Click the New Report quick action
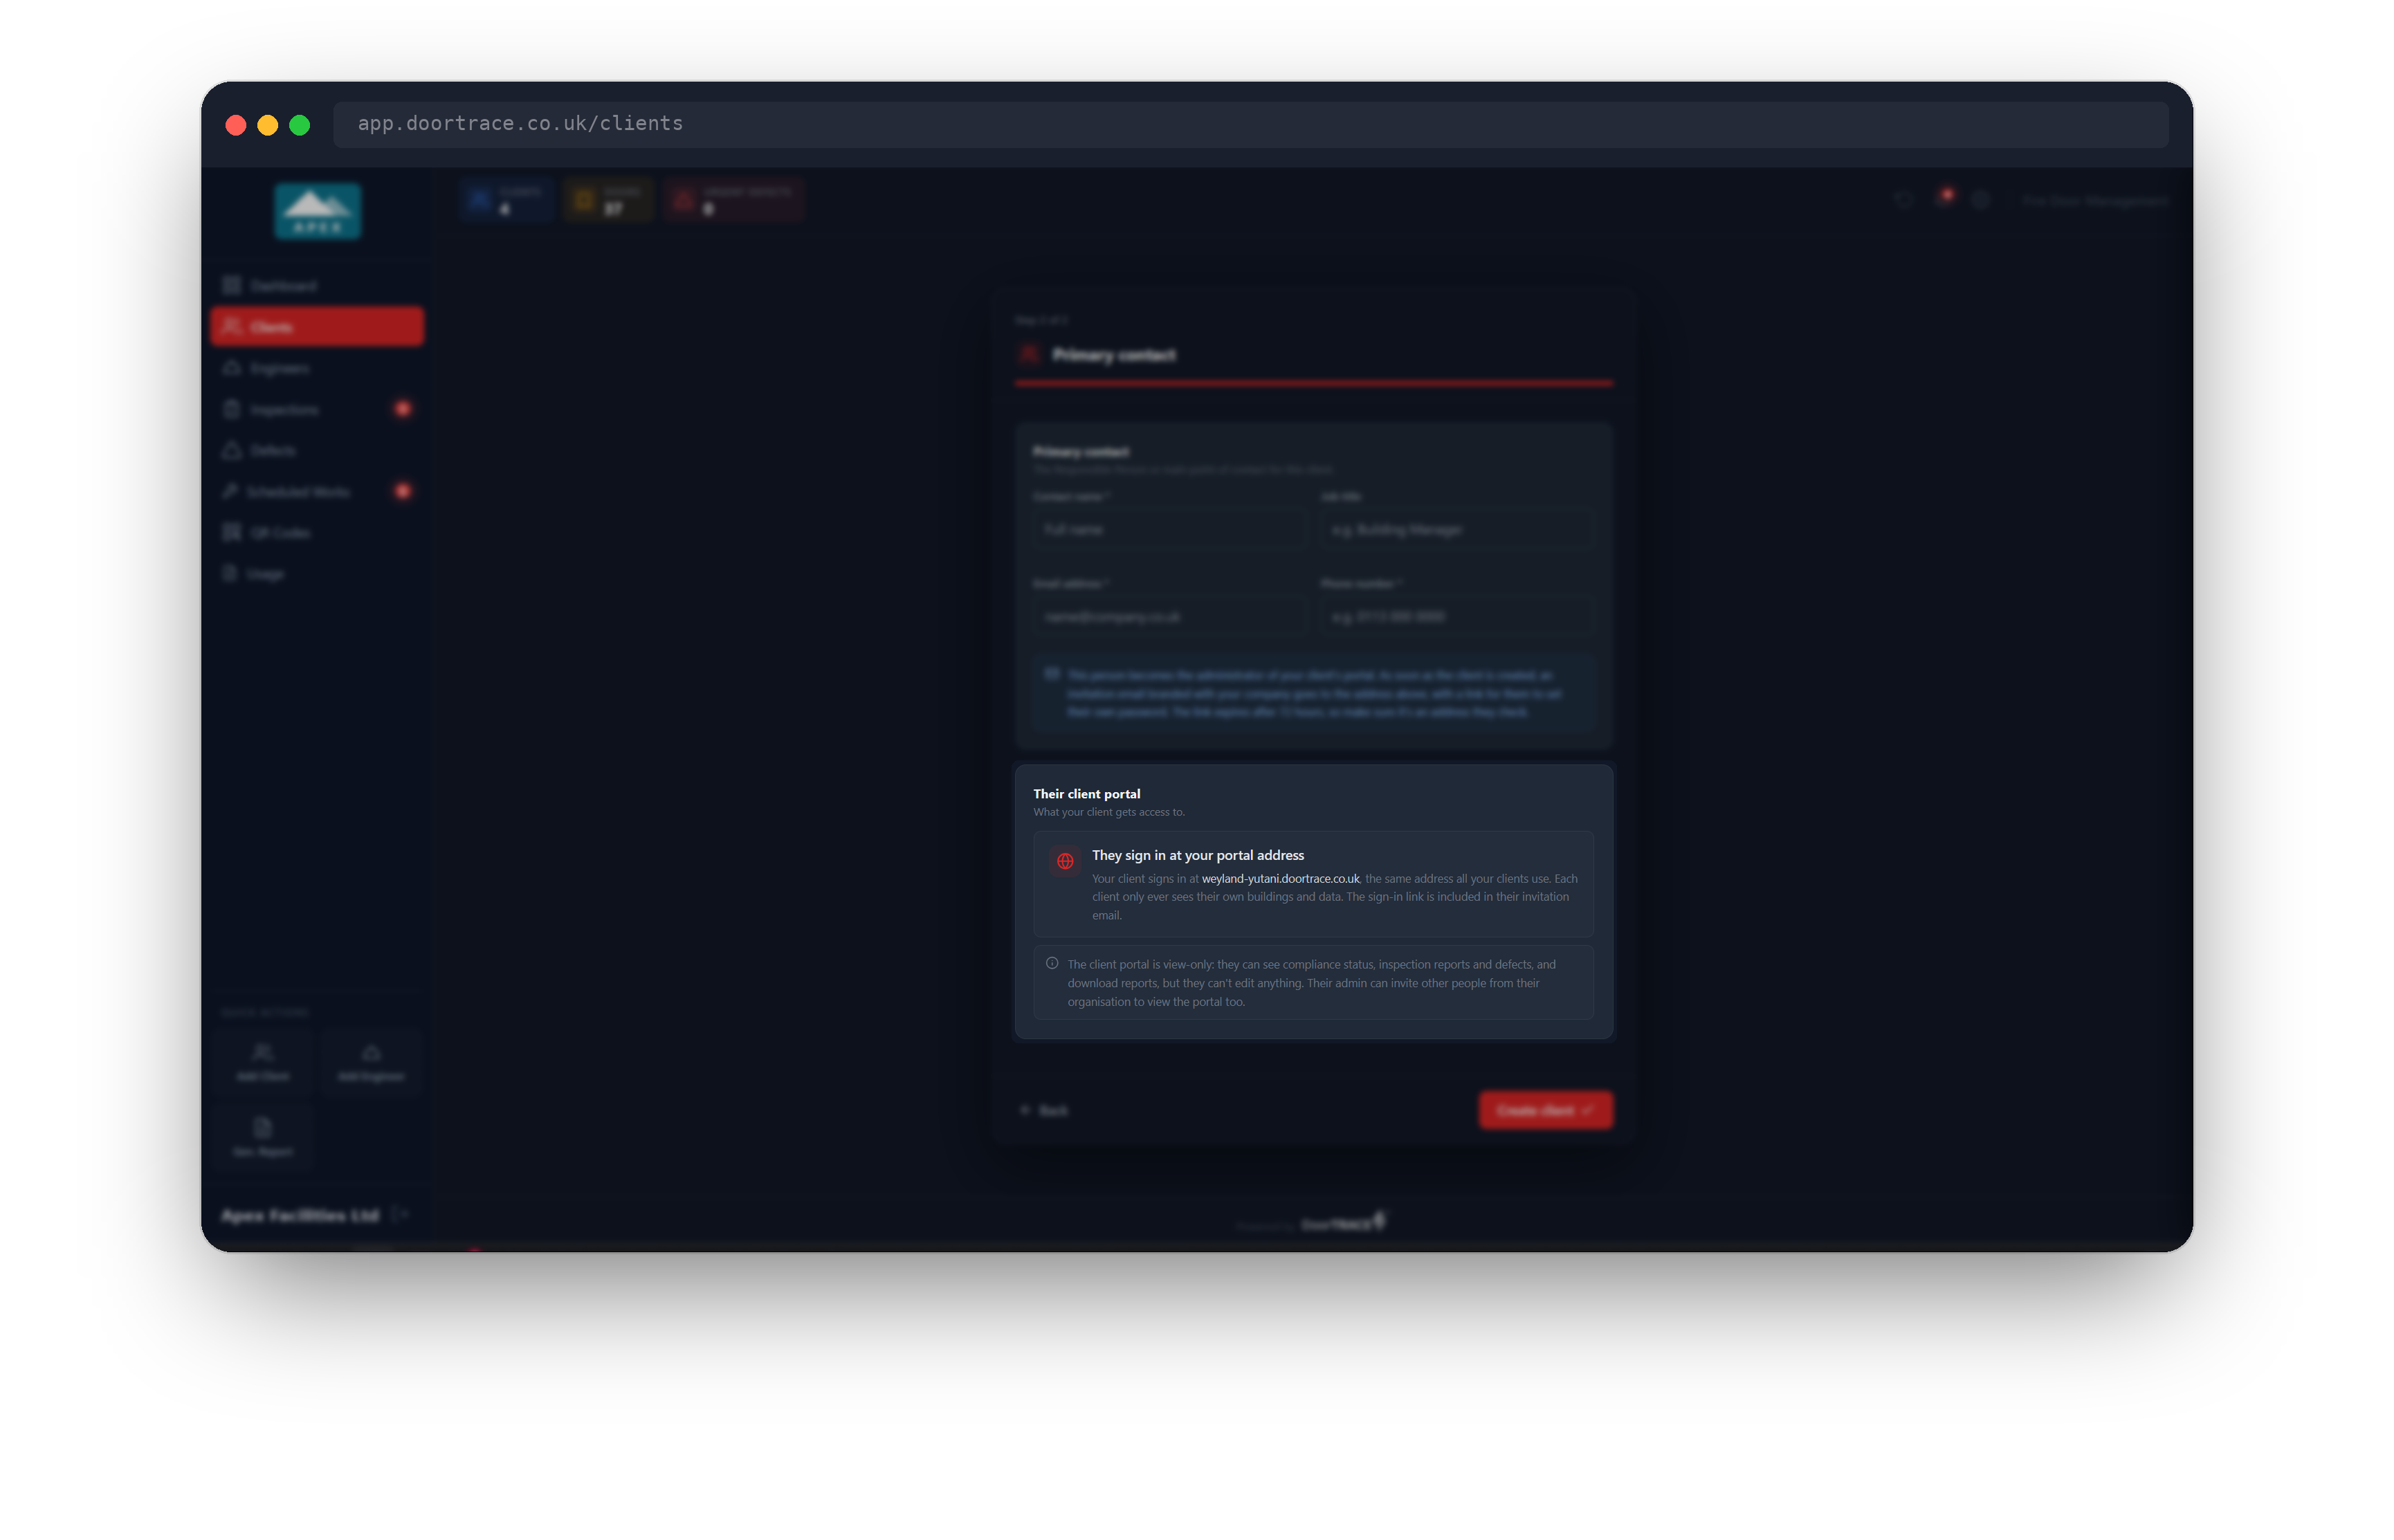The height and width of the screenshot is (1540, 2394). tap(263, 1137)
